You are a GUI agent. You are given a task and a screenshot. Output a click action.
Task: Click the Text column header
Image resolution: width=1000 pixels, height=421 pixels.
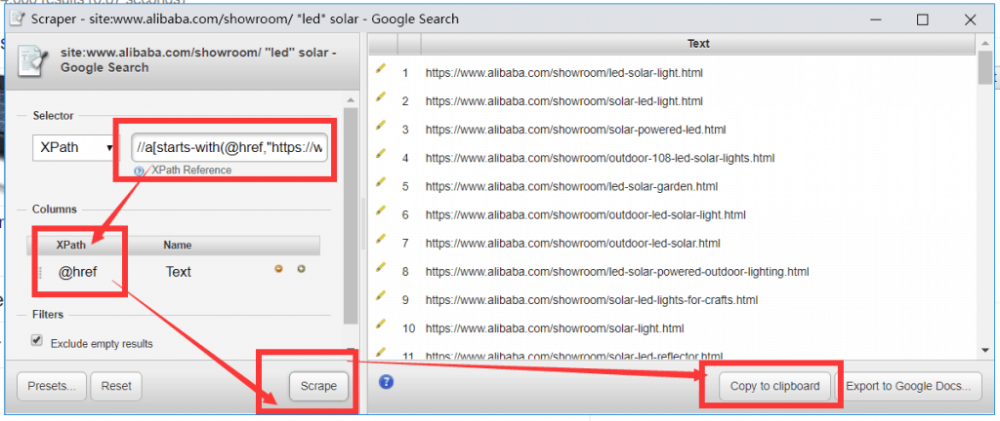[698, 44]
